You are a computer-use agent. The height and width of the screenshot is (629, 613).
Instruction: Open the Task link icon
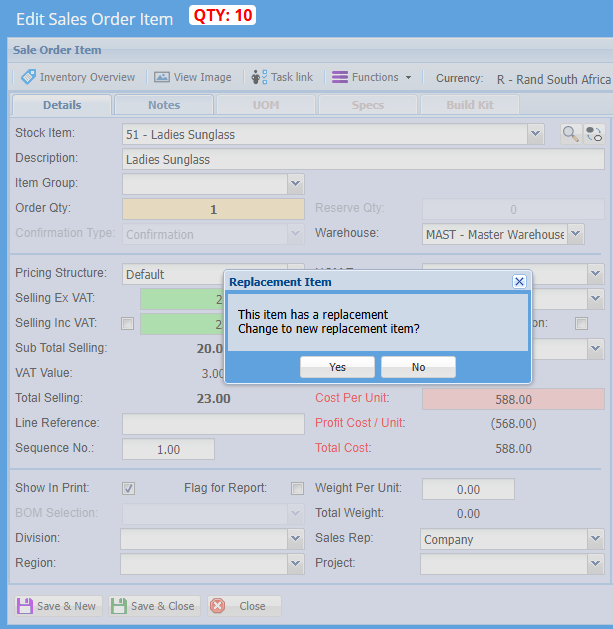(259, 77)
